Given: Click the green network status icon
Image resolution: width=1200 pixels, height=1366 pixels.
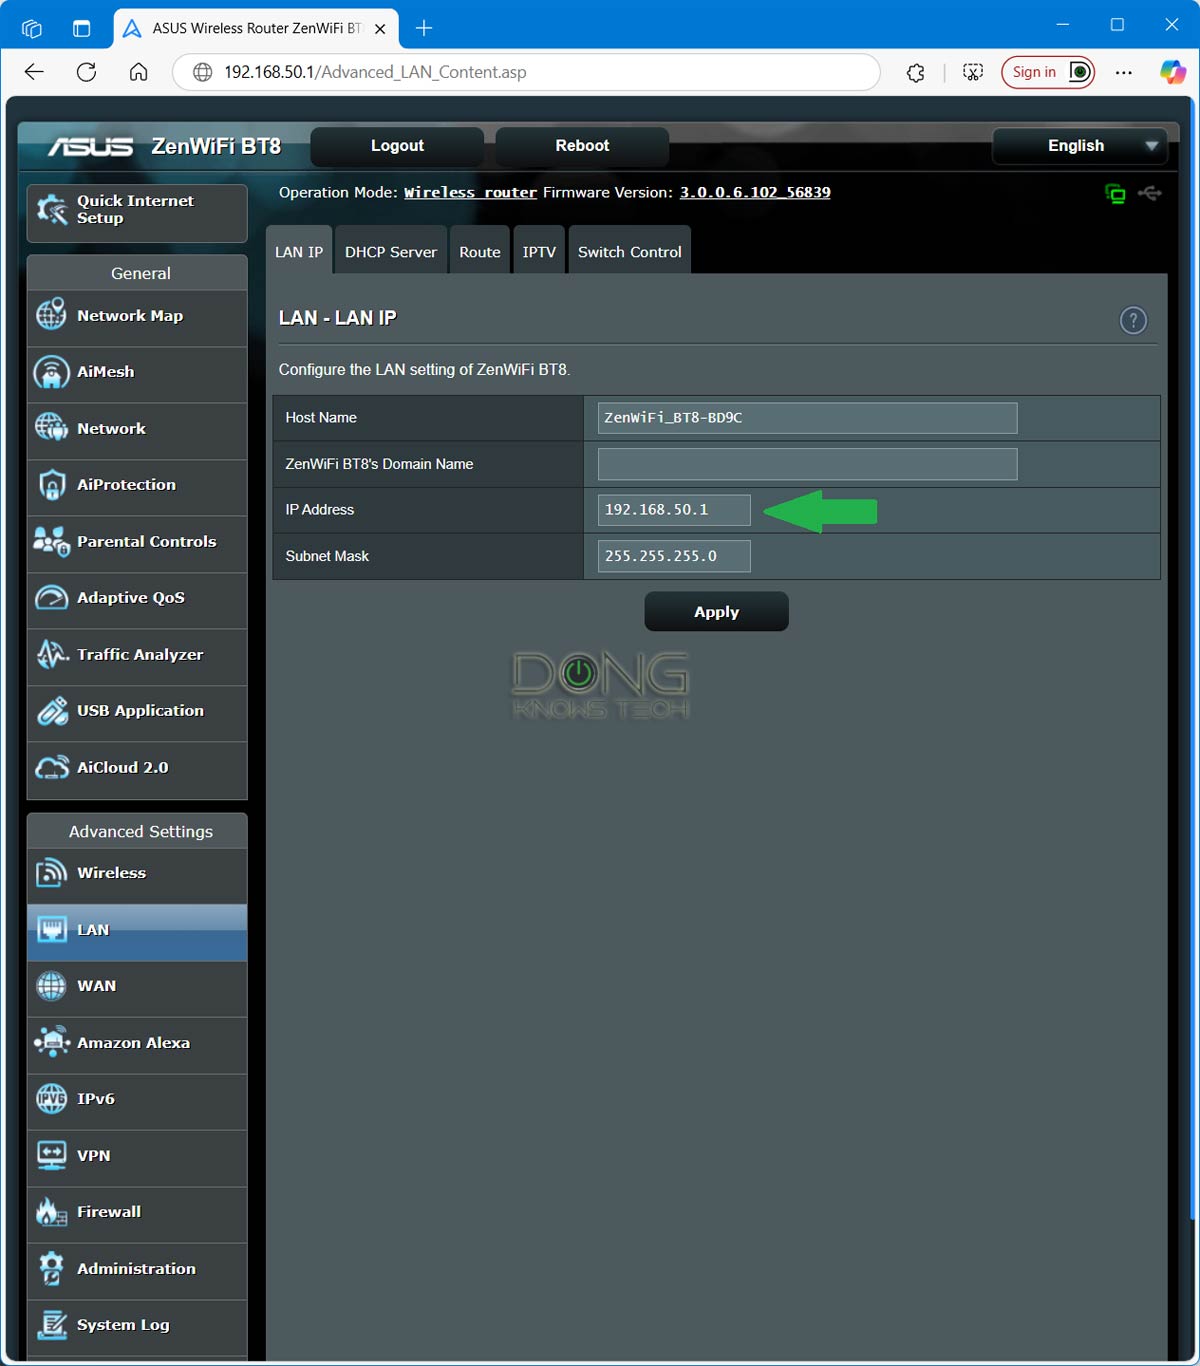Looking at the screenshot, I should tap(1115, 193).
